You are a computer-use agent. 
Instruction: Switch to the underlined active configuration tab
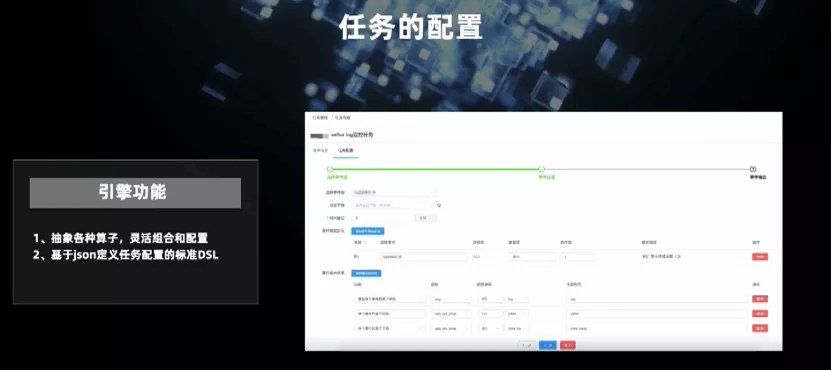(x=345, y=151)
